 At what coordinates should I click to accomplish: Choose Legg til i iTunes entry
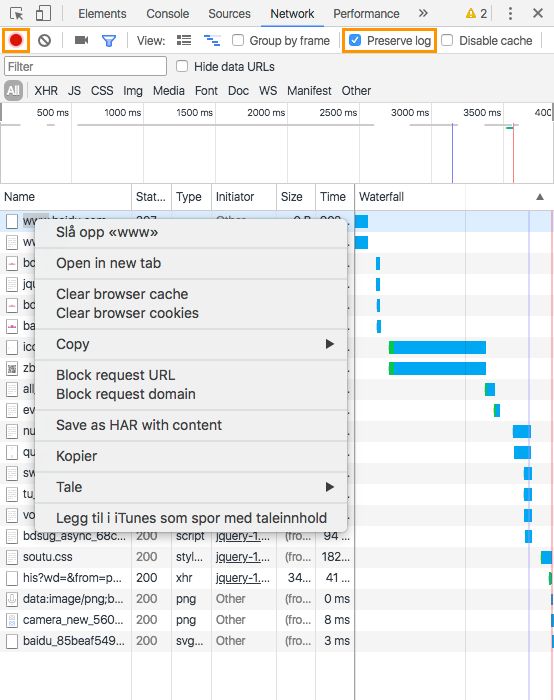191,518
